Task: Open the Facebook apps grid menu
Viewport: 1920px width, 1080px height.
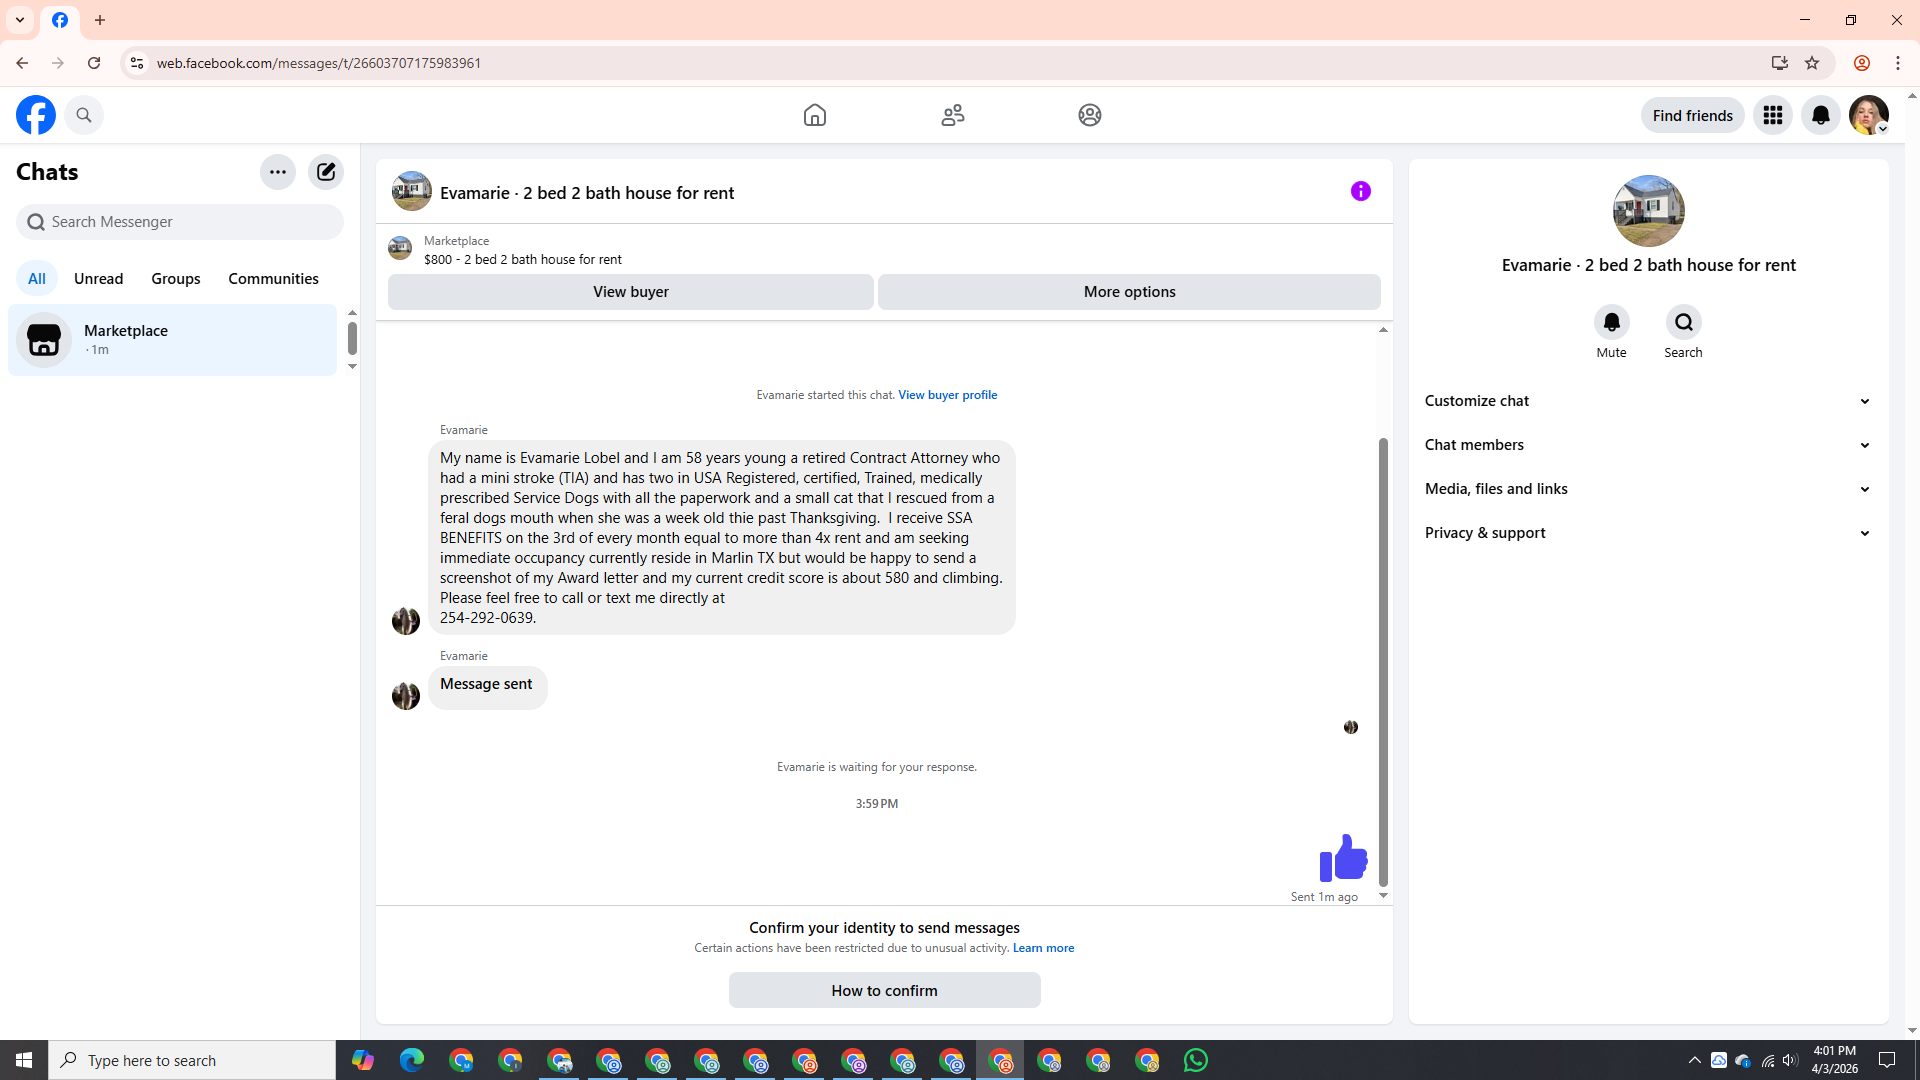Action: [1772, 115]
